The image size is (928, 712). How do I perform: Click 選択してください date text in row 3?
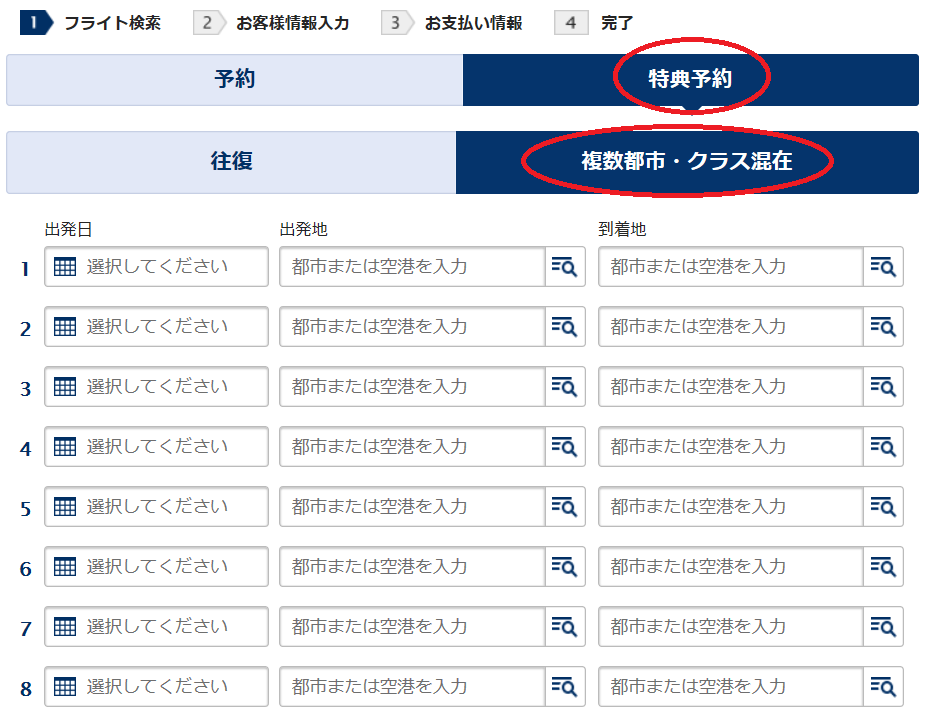[x=157, y=386]
